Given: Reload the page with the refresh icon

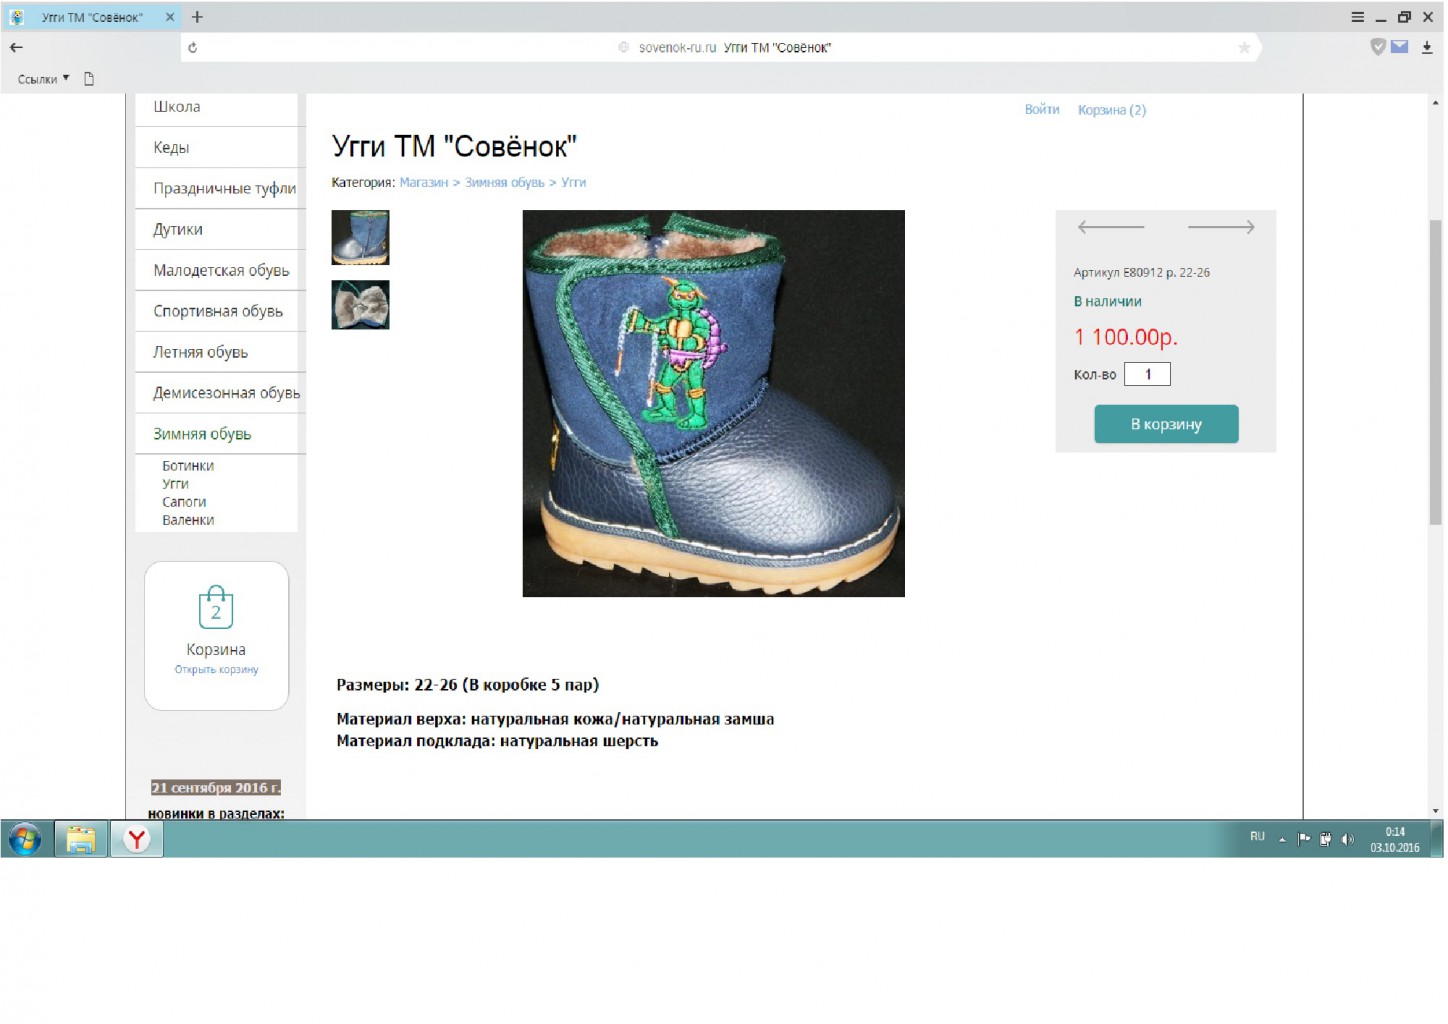Looking at the screenshot, I should point(192,47).
